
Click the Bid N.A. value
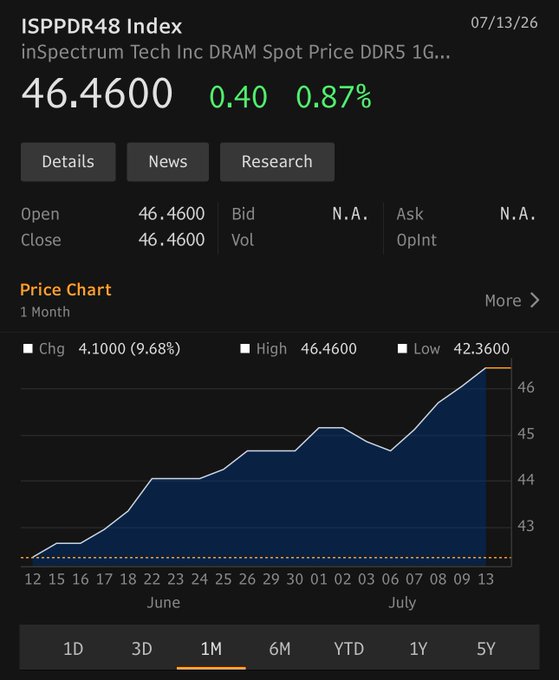point(350,214)
